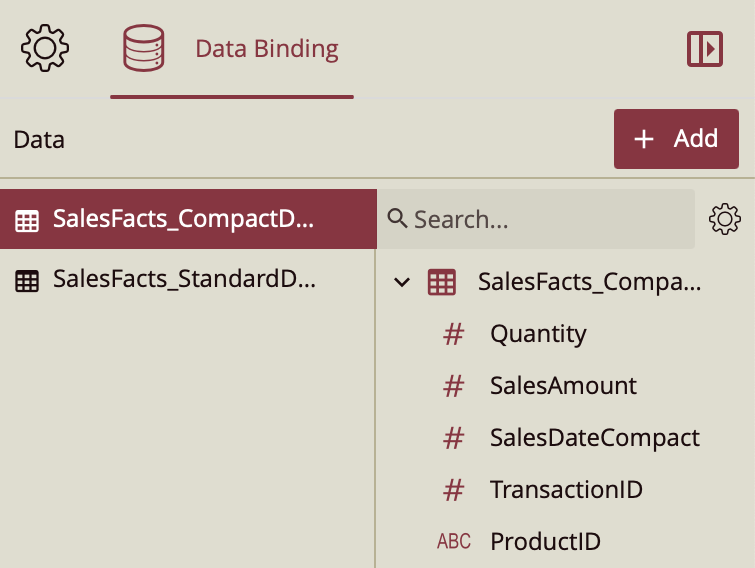Click the table icon in the field tree
The image size is (755, 568).
[x=441, y=283]
